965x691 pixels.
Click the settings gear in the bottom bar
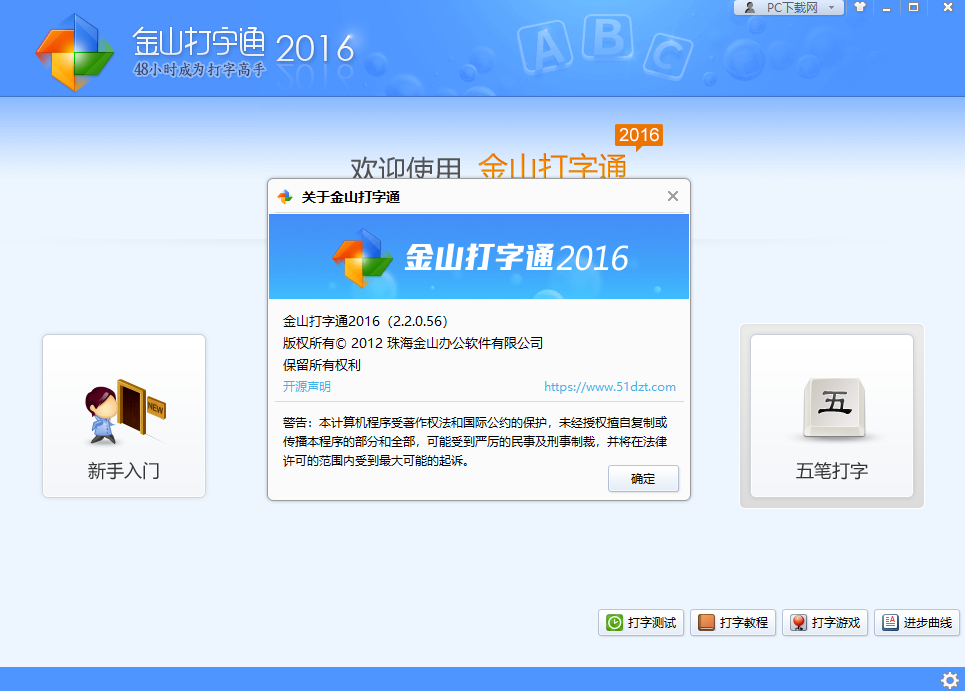949,680
